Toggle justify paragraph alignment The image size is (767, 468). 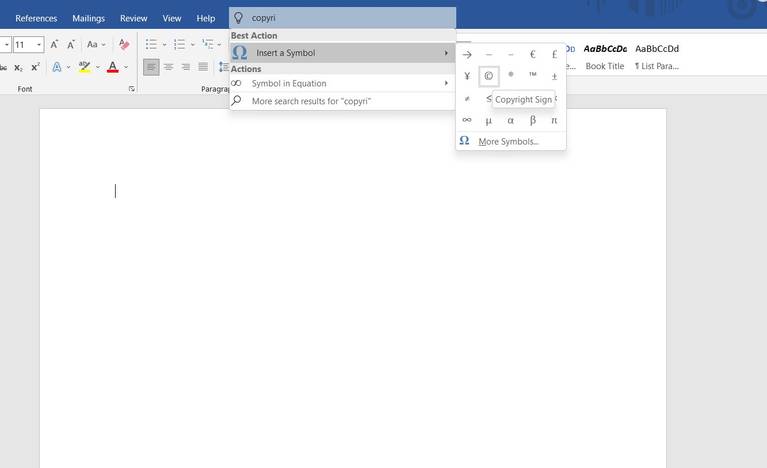coord(203,67)
